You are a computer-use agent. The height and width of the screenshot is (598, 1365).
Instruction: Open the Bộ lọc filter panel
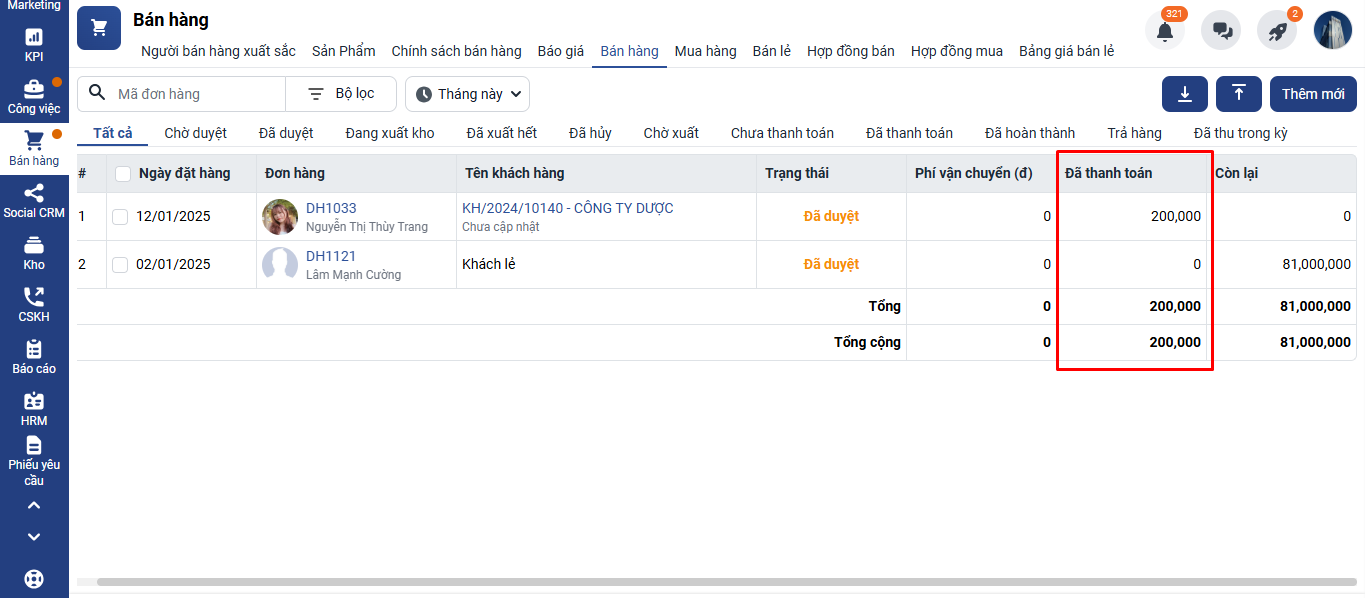[x=341, y=94]
